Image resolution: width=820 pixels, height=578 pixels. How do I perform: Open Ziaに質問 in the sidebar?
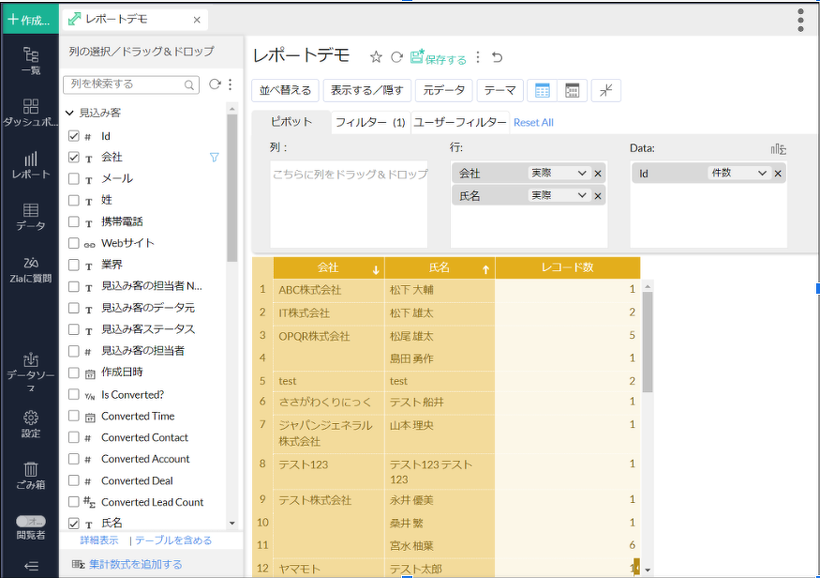click(30, 270)
